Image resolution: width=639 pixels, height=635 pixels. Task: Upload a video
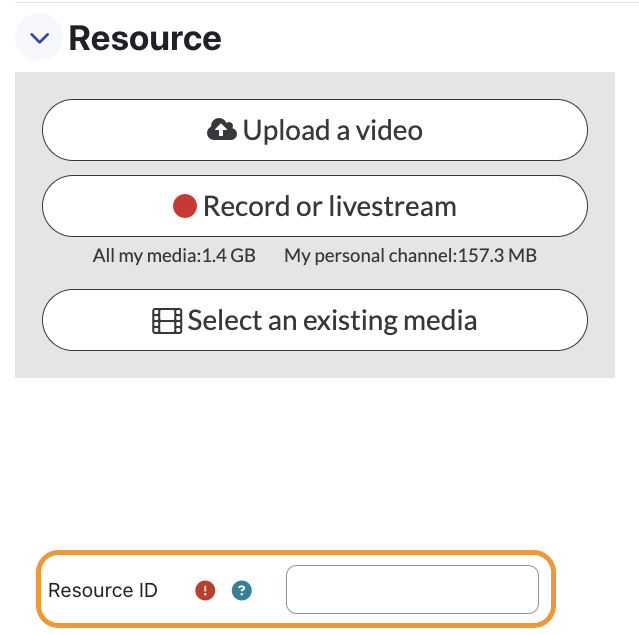click(x=315, y=130)
